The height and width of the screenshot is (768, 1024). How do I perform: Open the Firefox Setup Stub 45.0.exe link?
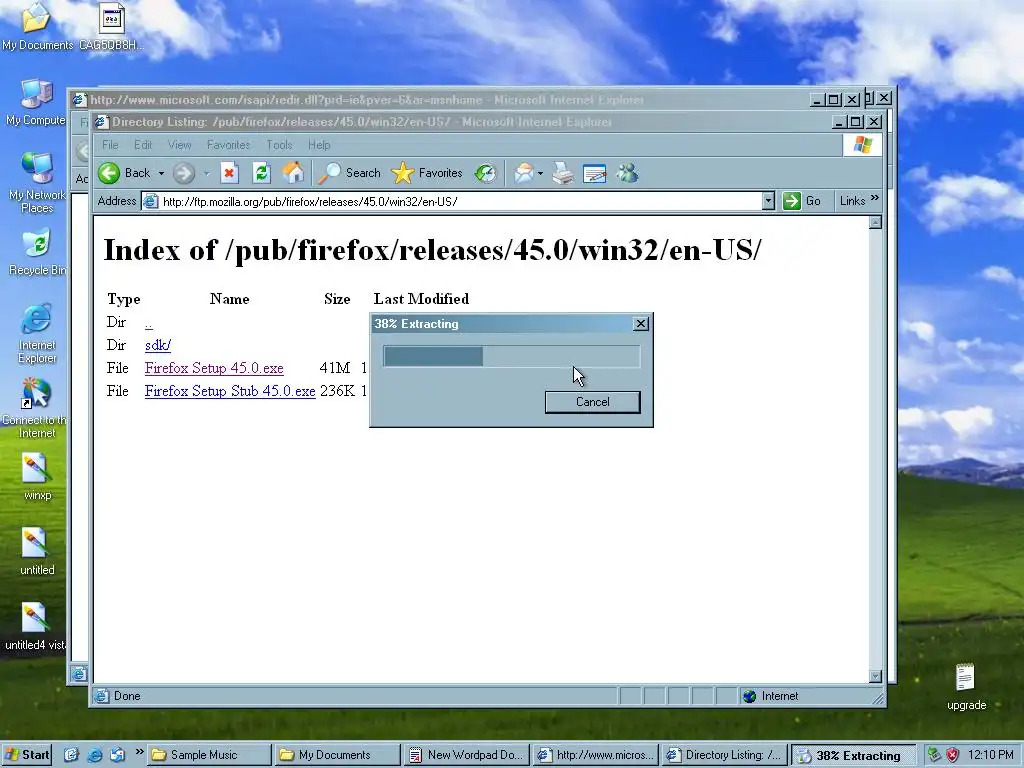[230, 391]
